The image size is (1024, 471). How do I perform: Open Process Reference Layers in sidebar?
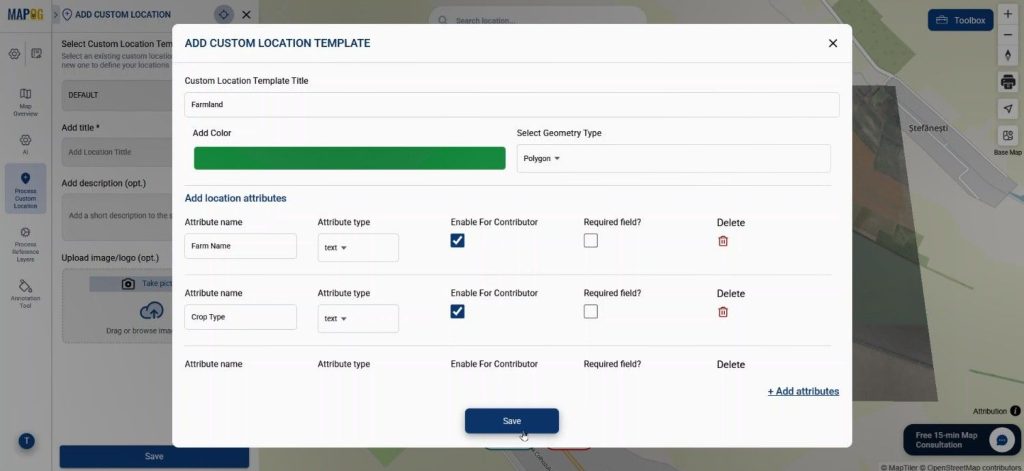[x=25, y=245]
